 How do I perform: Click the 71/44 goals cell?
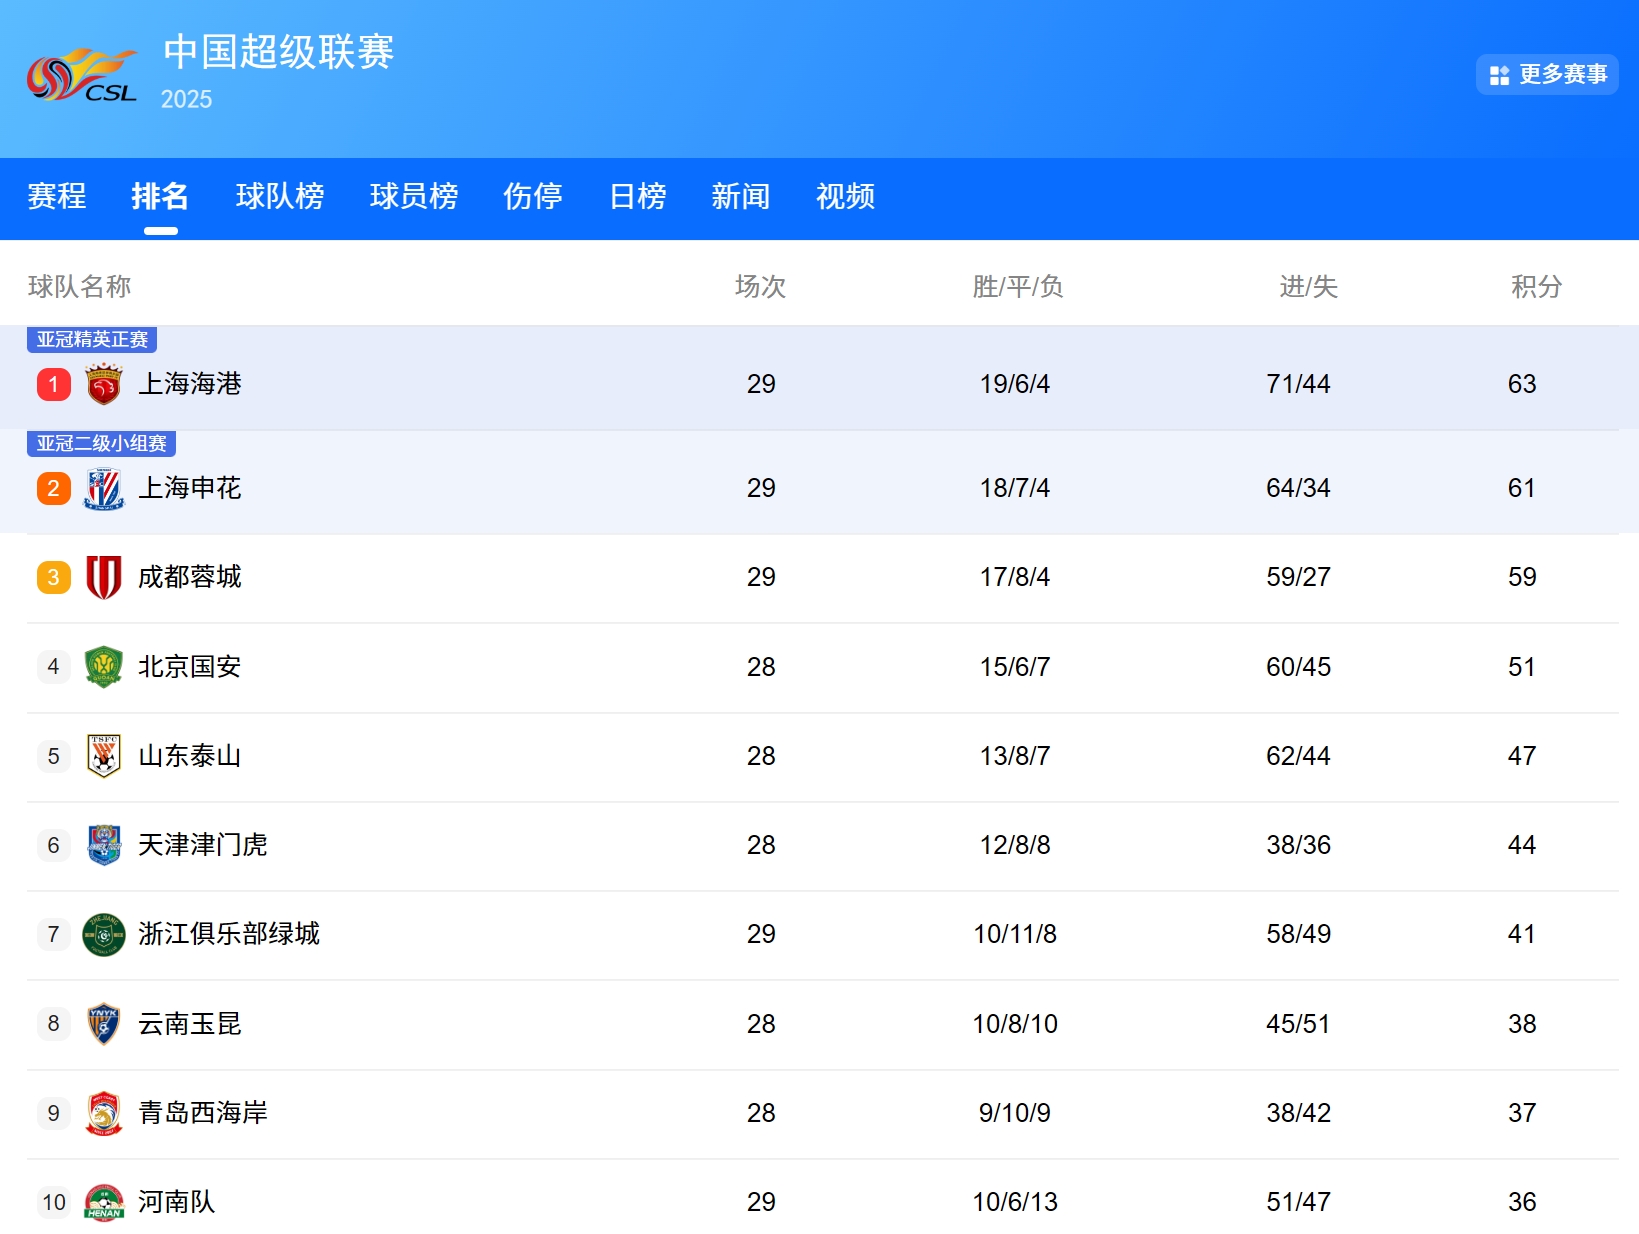[x=1299, y=384]
